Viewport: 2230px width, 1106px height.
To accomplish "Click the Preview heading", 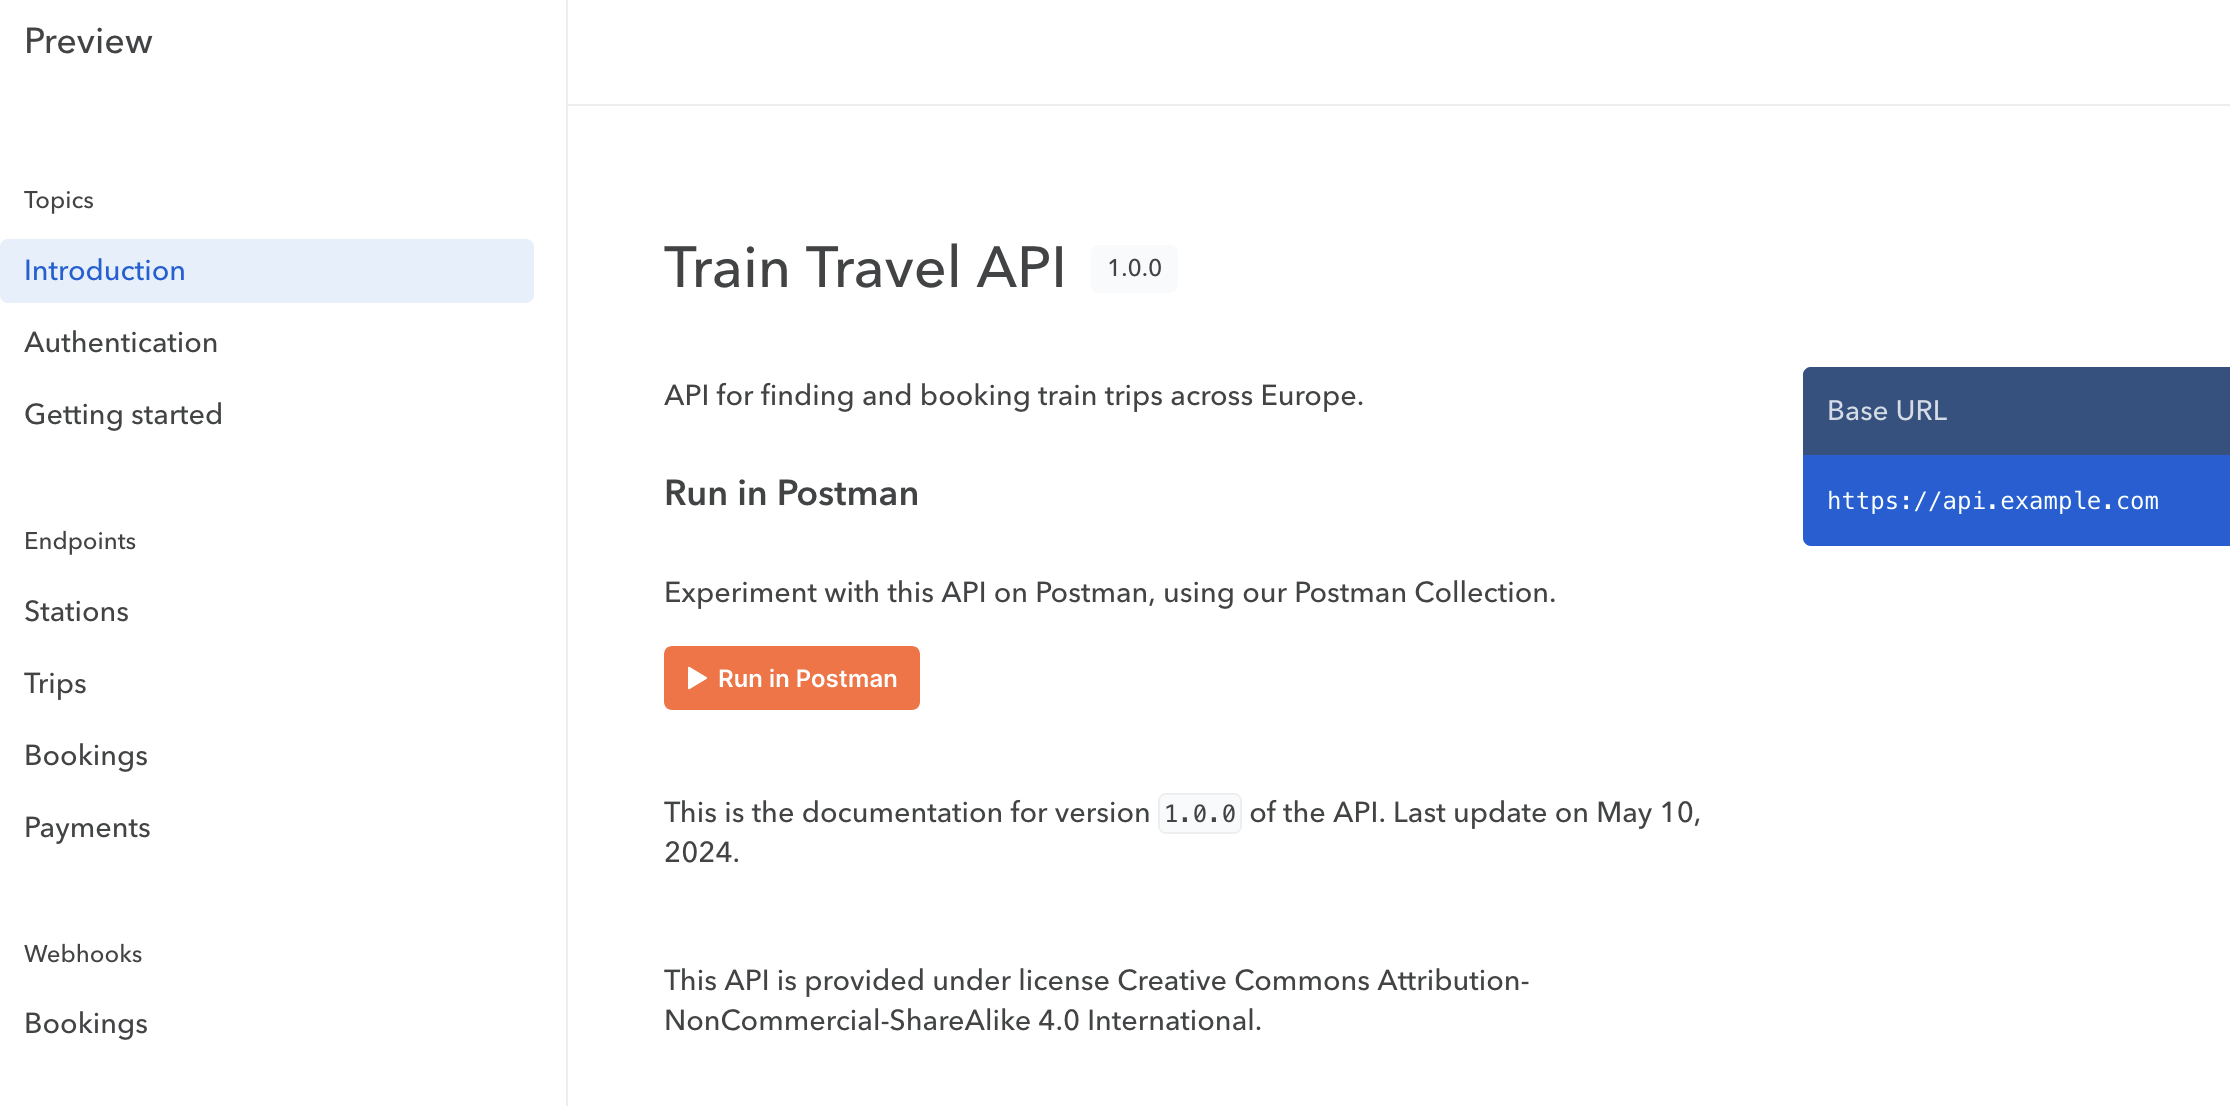I will tap(89, 41).
